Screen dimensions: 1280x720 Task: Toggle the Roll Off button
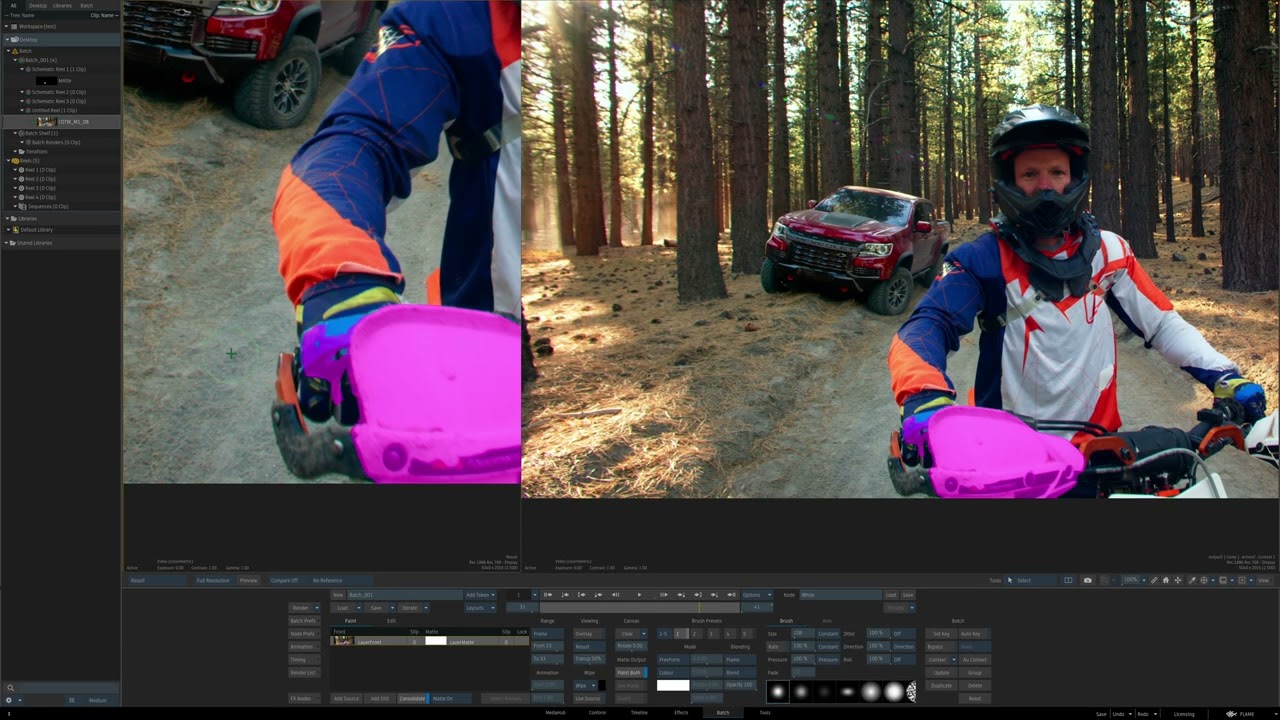(903, 659)
